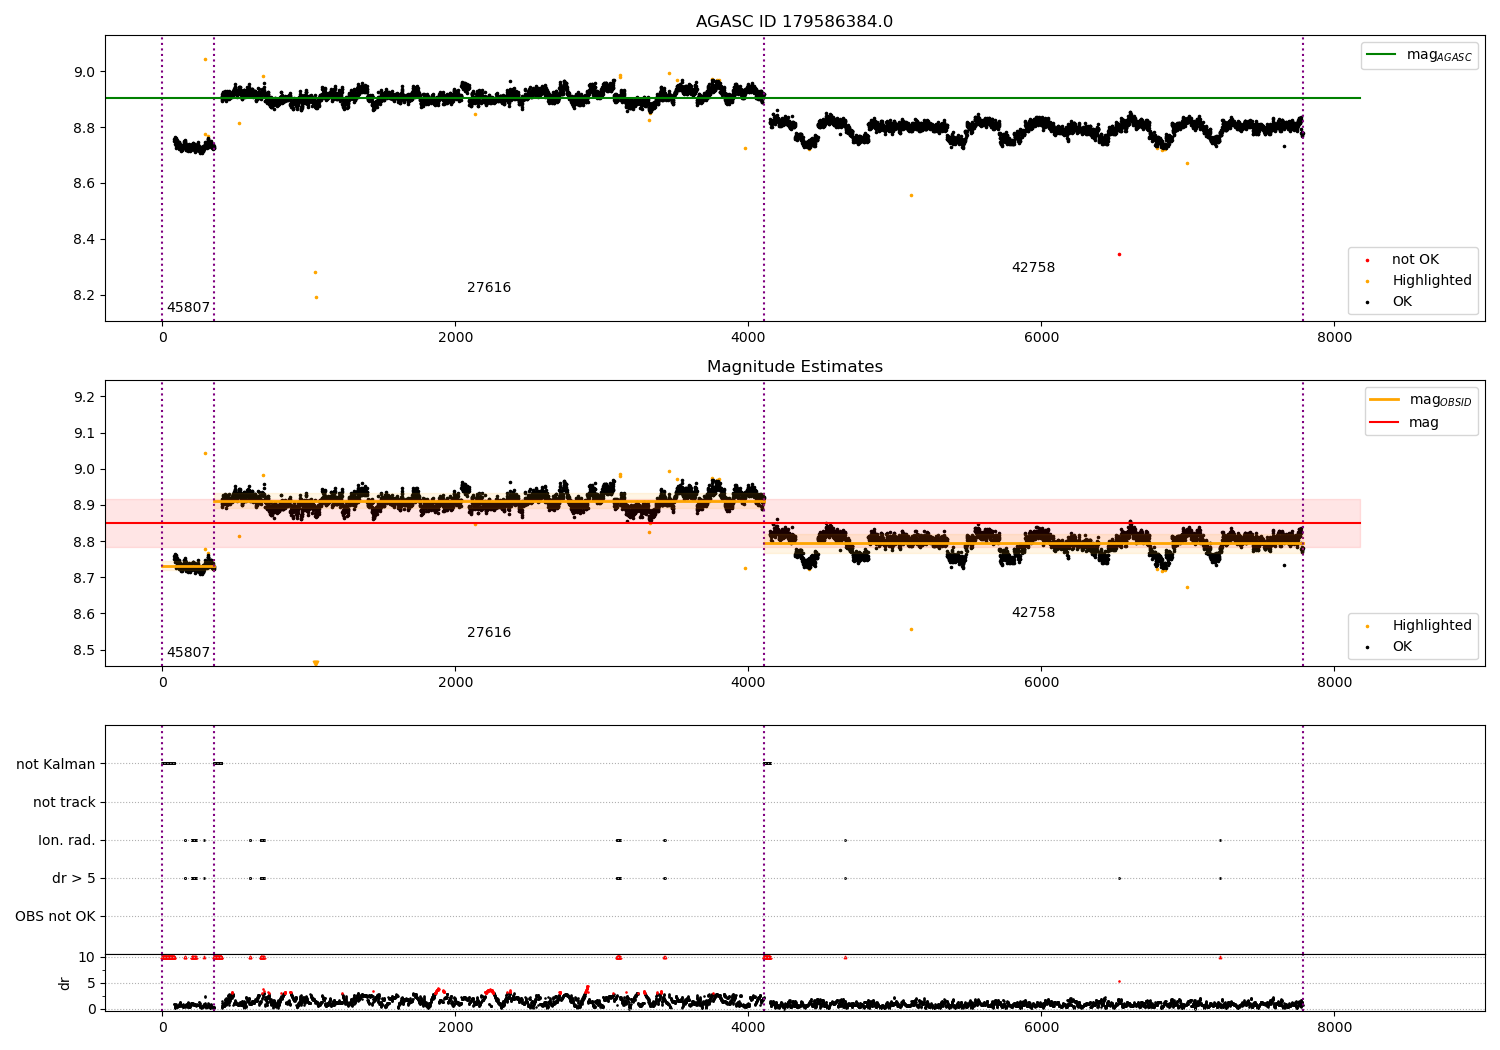This screenshot has width=1500, height=1050.
Task: Click the "OBS not OK" row label
Action: point(55,916)
